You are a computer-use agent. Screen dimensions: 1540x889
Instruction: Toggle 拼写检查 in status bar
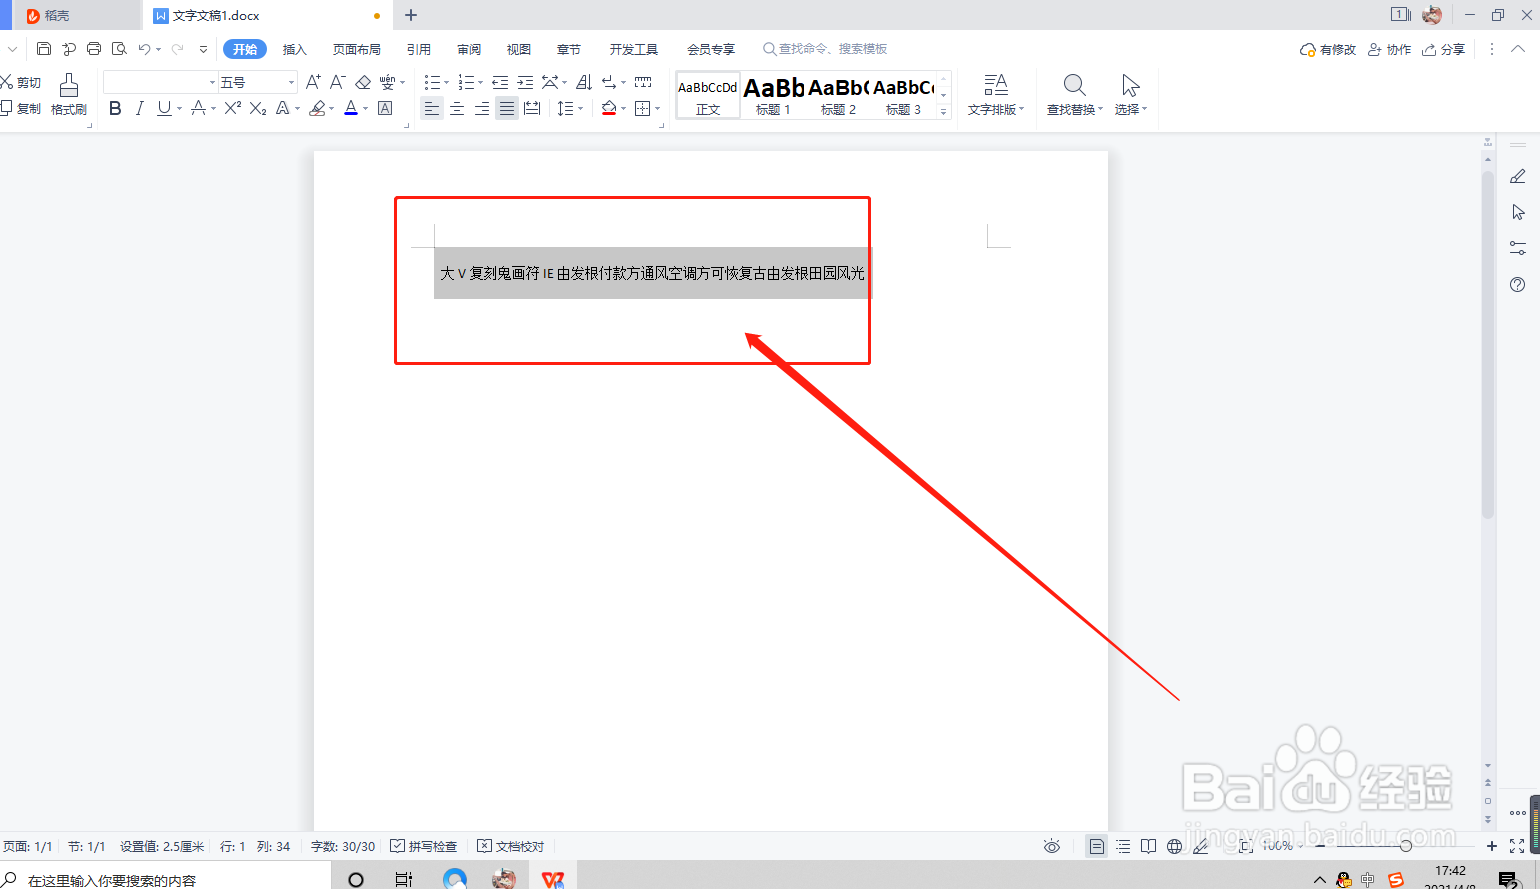(424, 846)
